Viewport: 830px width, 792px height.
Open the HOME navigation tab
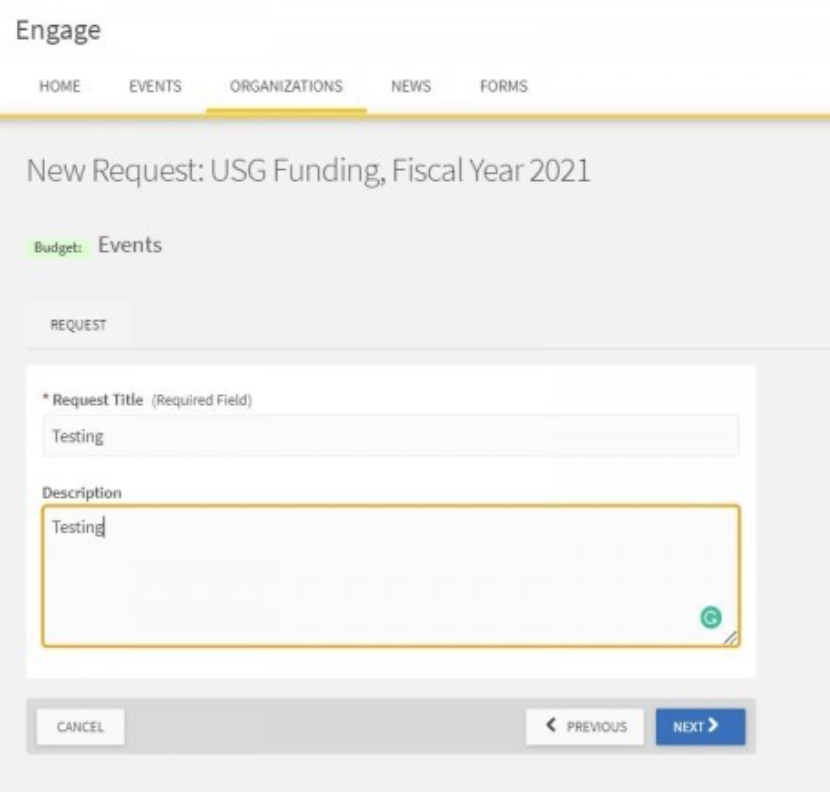pos(60,86)
